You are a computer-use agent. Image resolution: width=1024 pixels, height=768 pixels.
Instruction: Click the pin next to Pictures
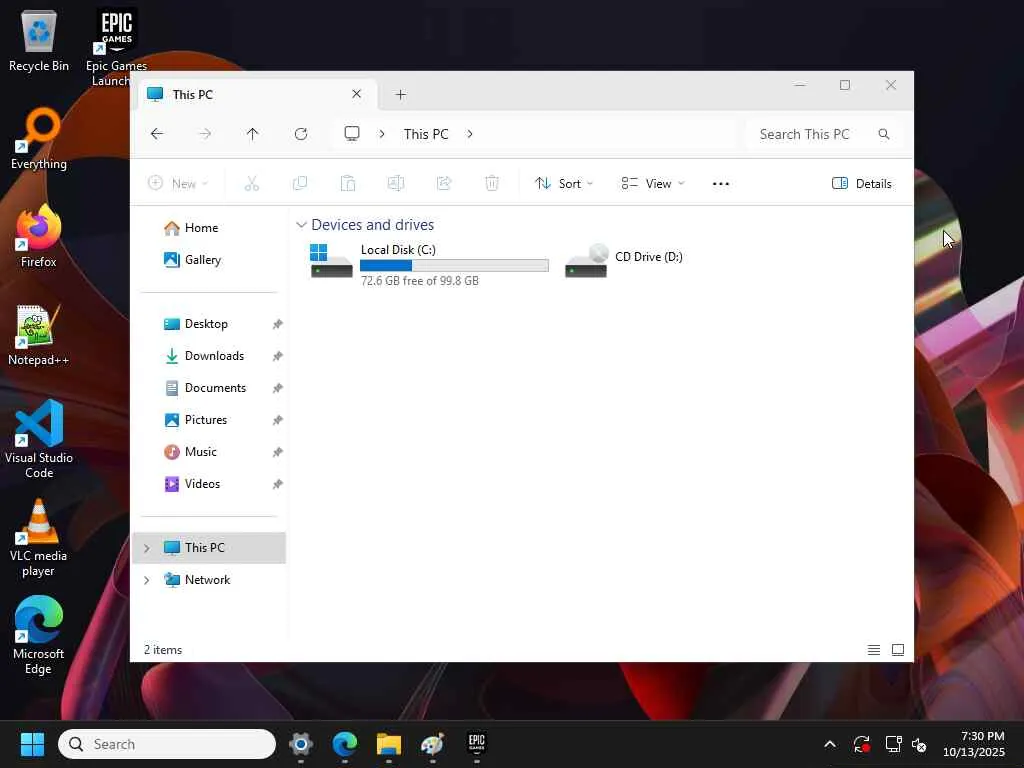click(278, 420)
